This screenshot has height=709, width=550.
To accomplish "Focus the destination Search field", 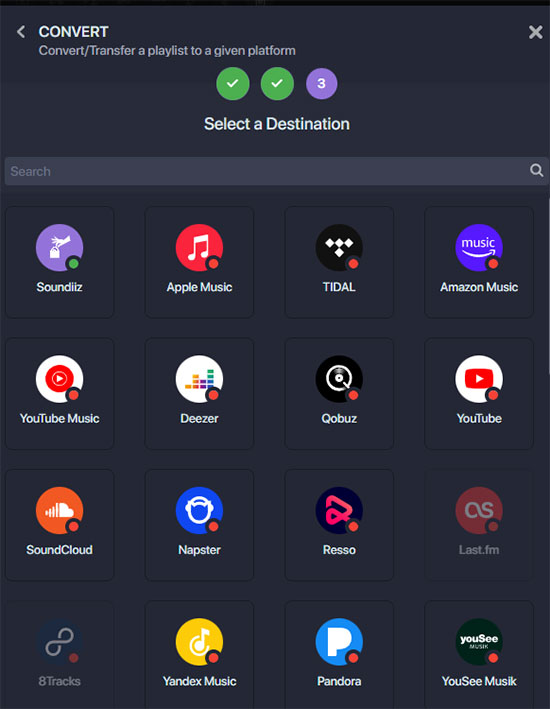I will point(276,171).
